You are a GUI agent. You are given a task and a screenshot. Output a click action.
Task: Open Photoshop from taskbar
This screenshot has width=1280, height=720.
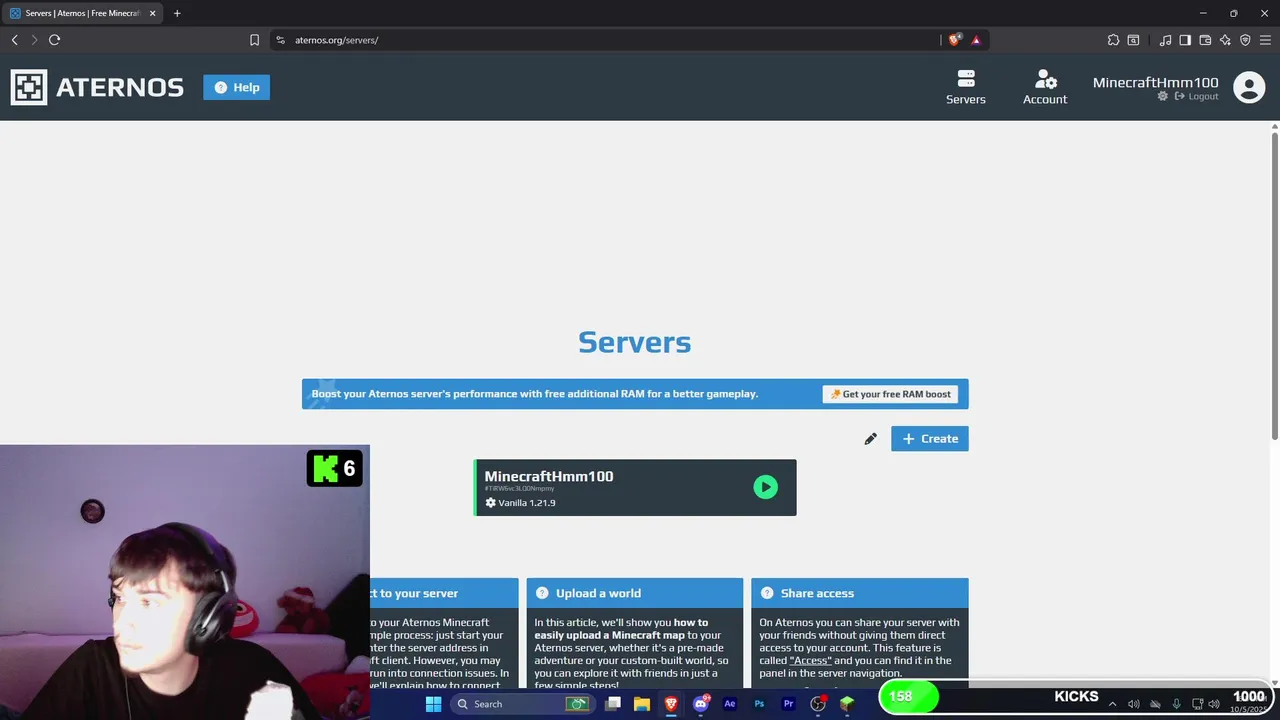tap(759, 704)
